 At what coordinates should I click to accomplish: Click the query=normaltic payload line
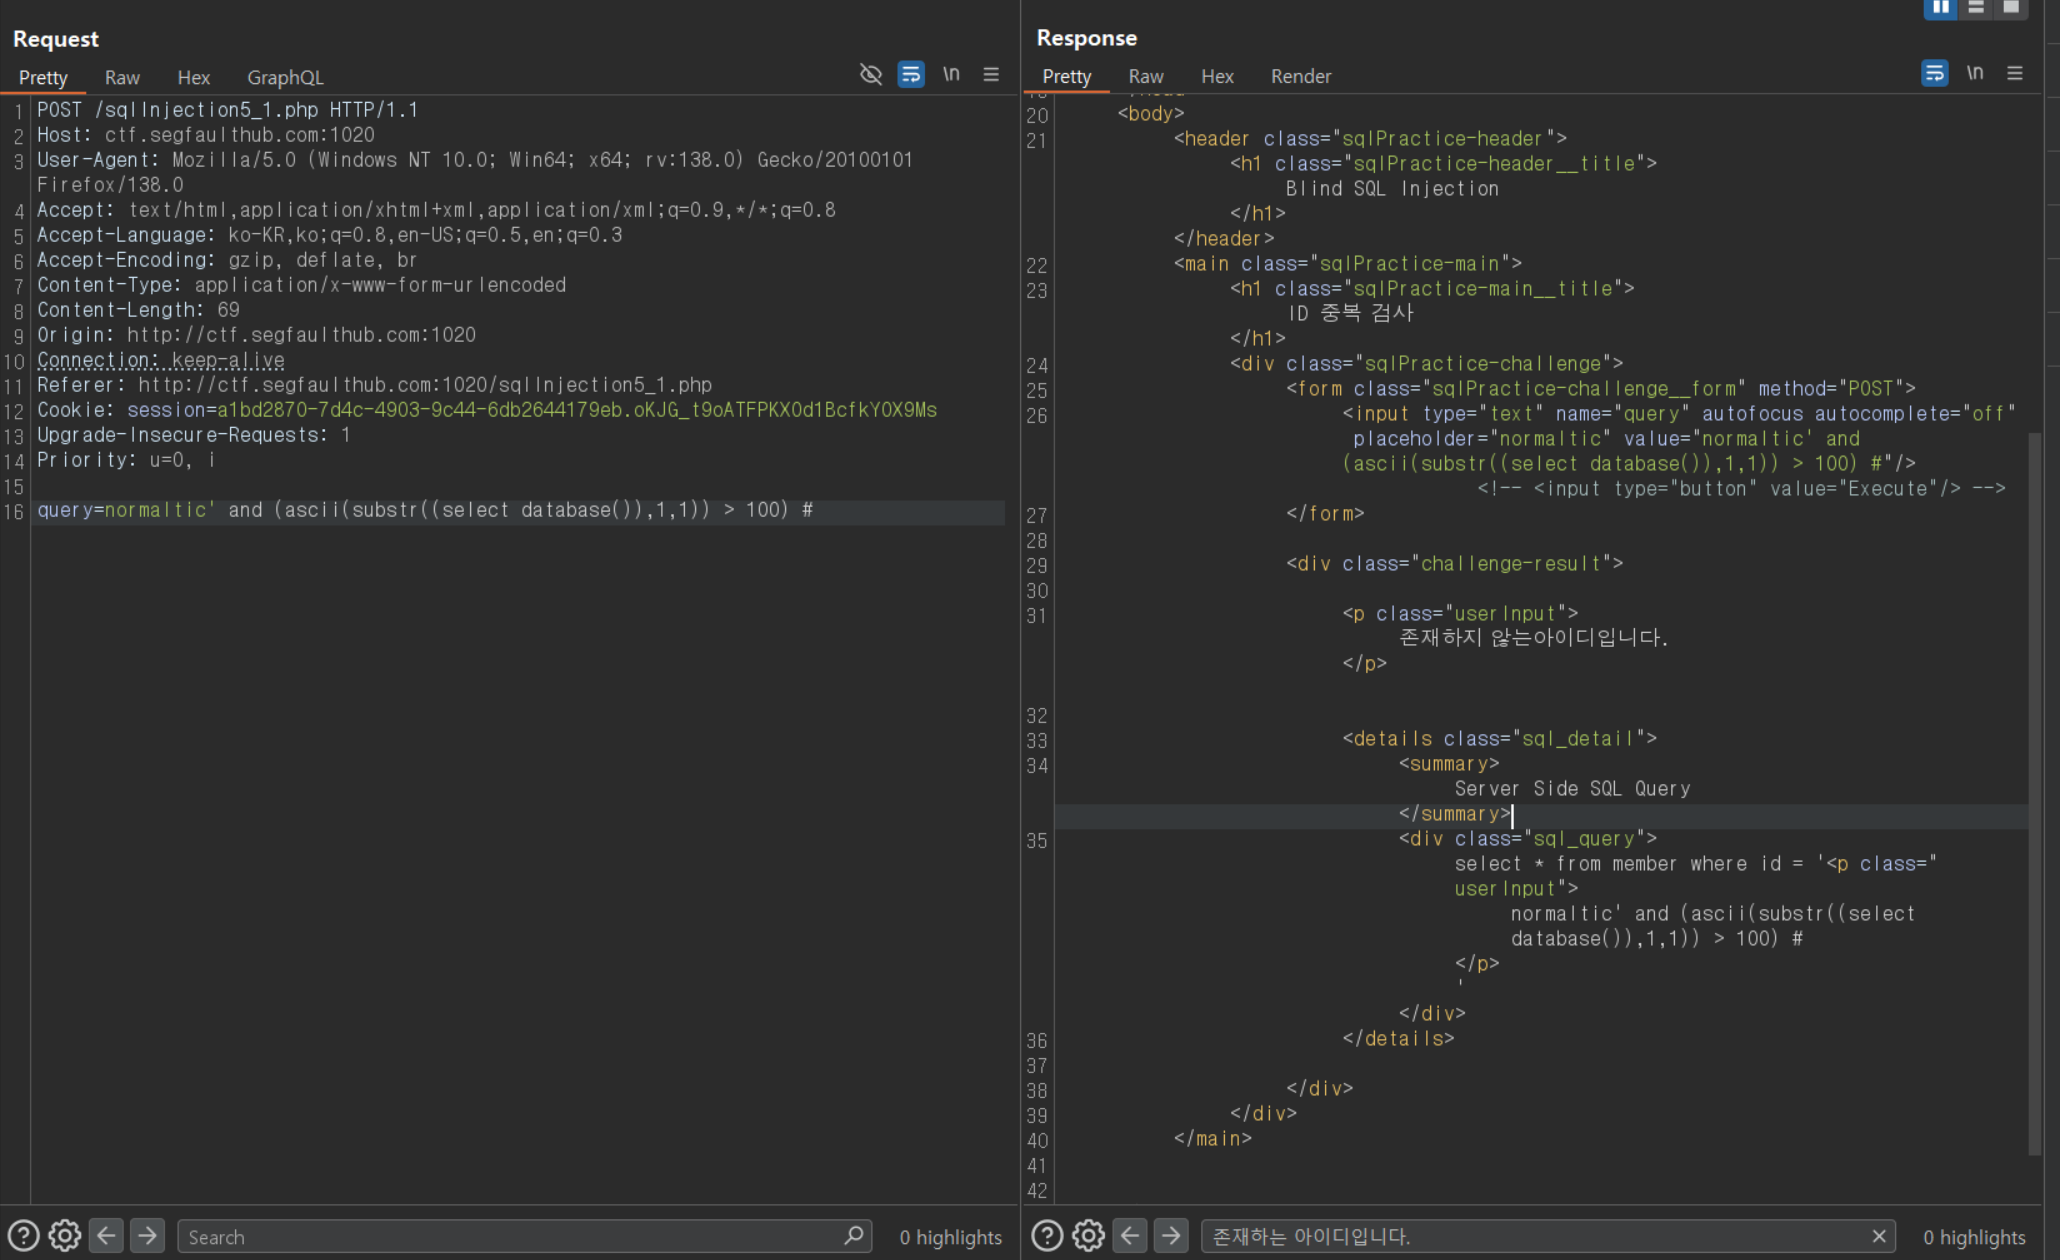pyautogui.click(x=425, y=510)
